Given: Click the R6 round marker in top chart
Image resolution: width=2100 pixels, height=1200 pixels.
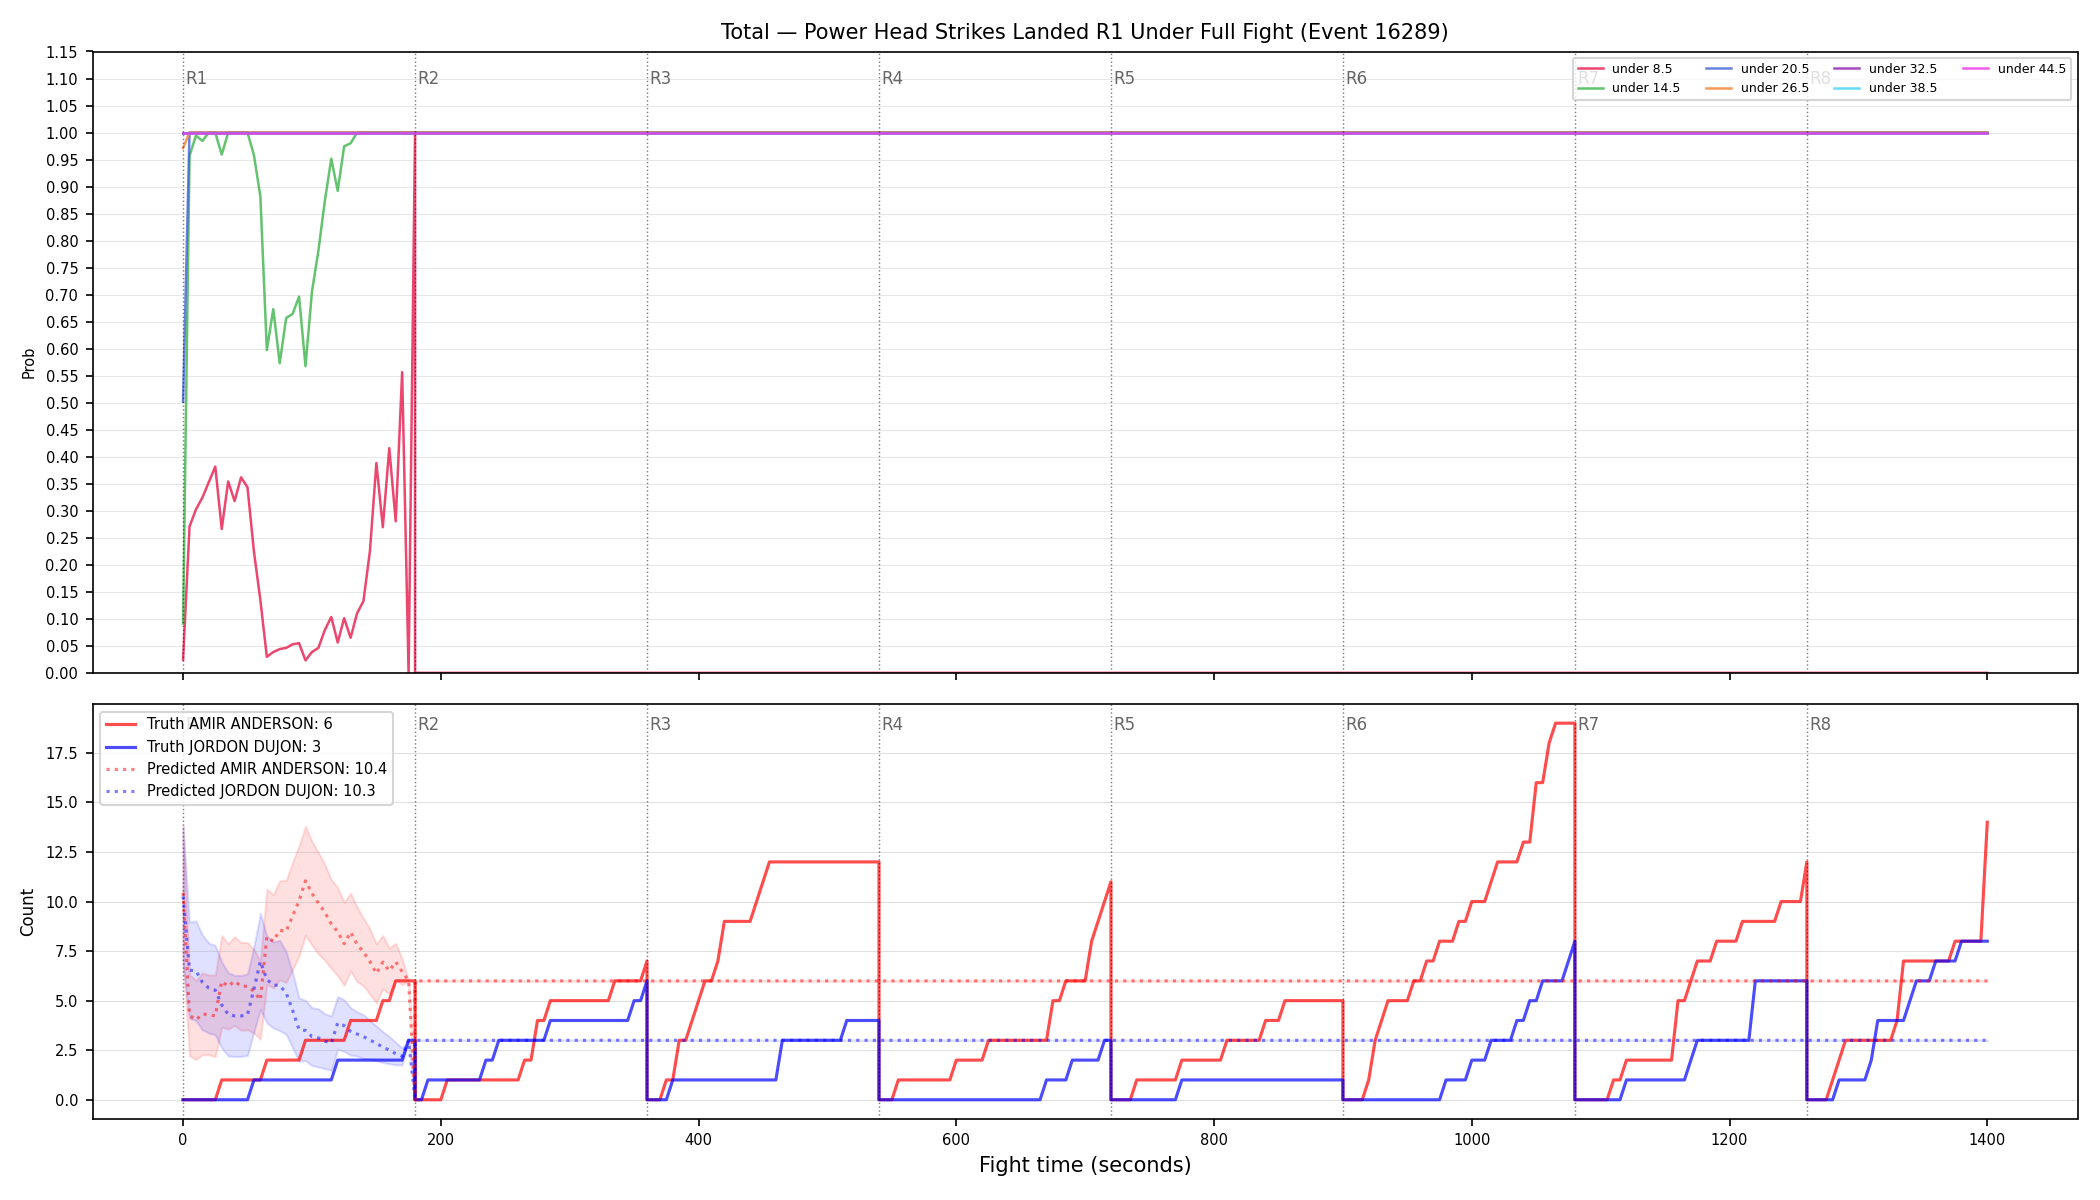Looking at the screenshot, I should (x=1356, y=78).
